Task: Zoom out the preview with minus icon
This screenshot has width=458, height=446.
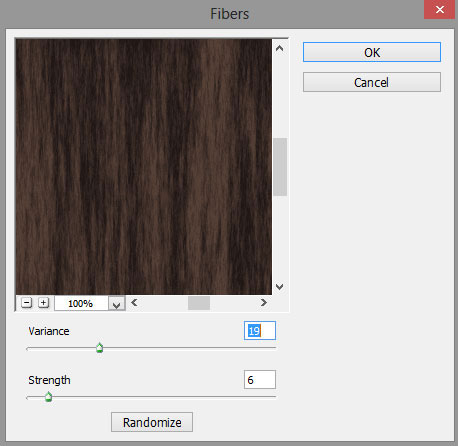Action: click(x=27, y=303)
